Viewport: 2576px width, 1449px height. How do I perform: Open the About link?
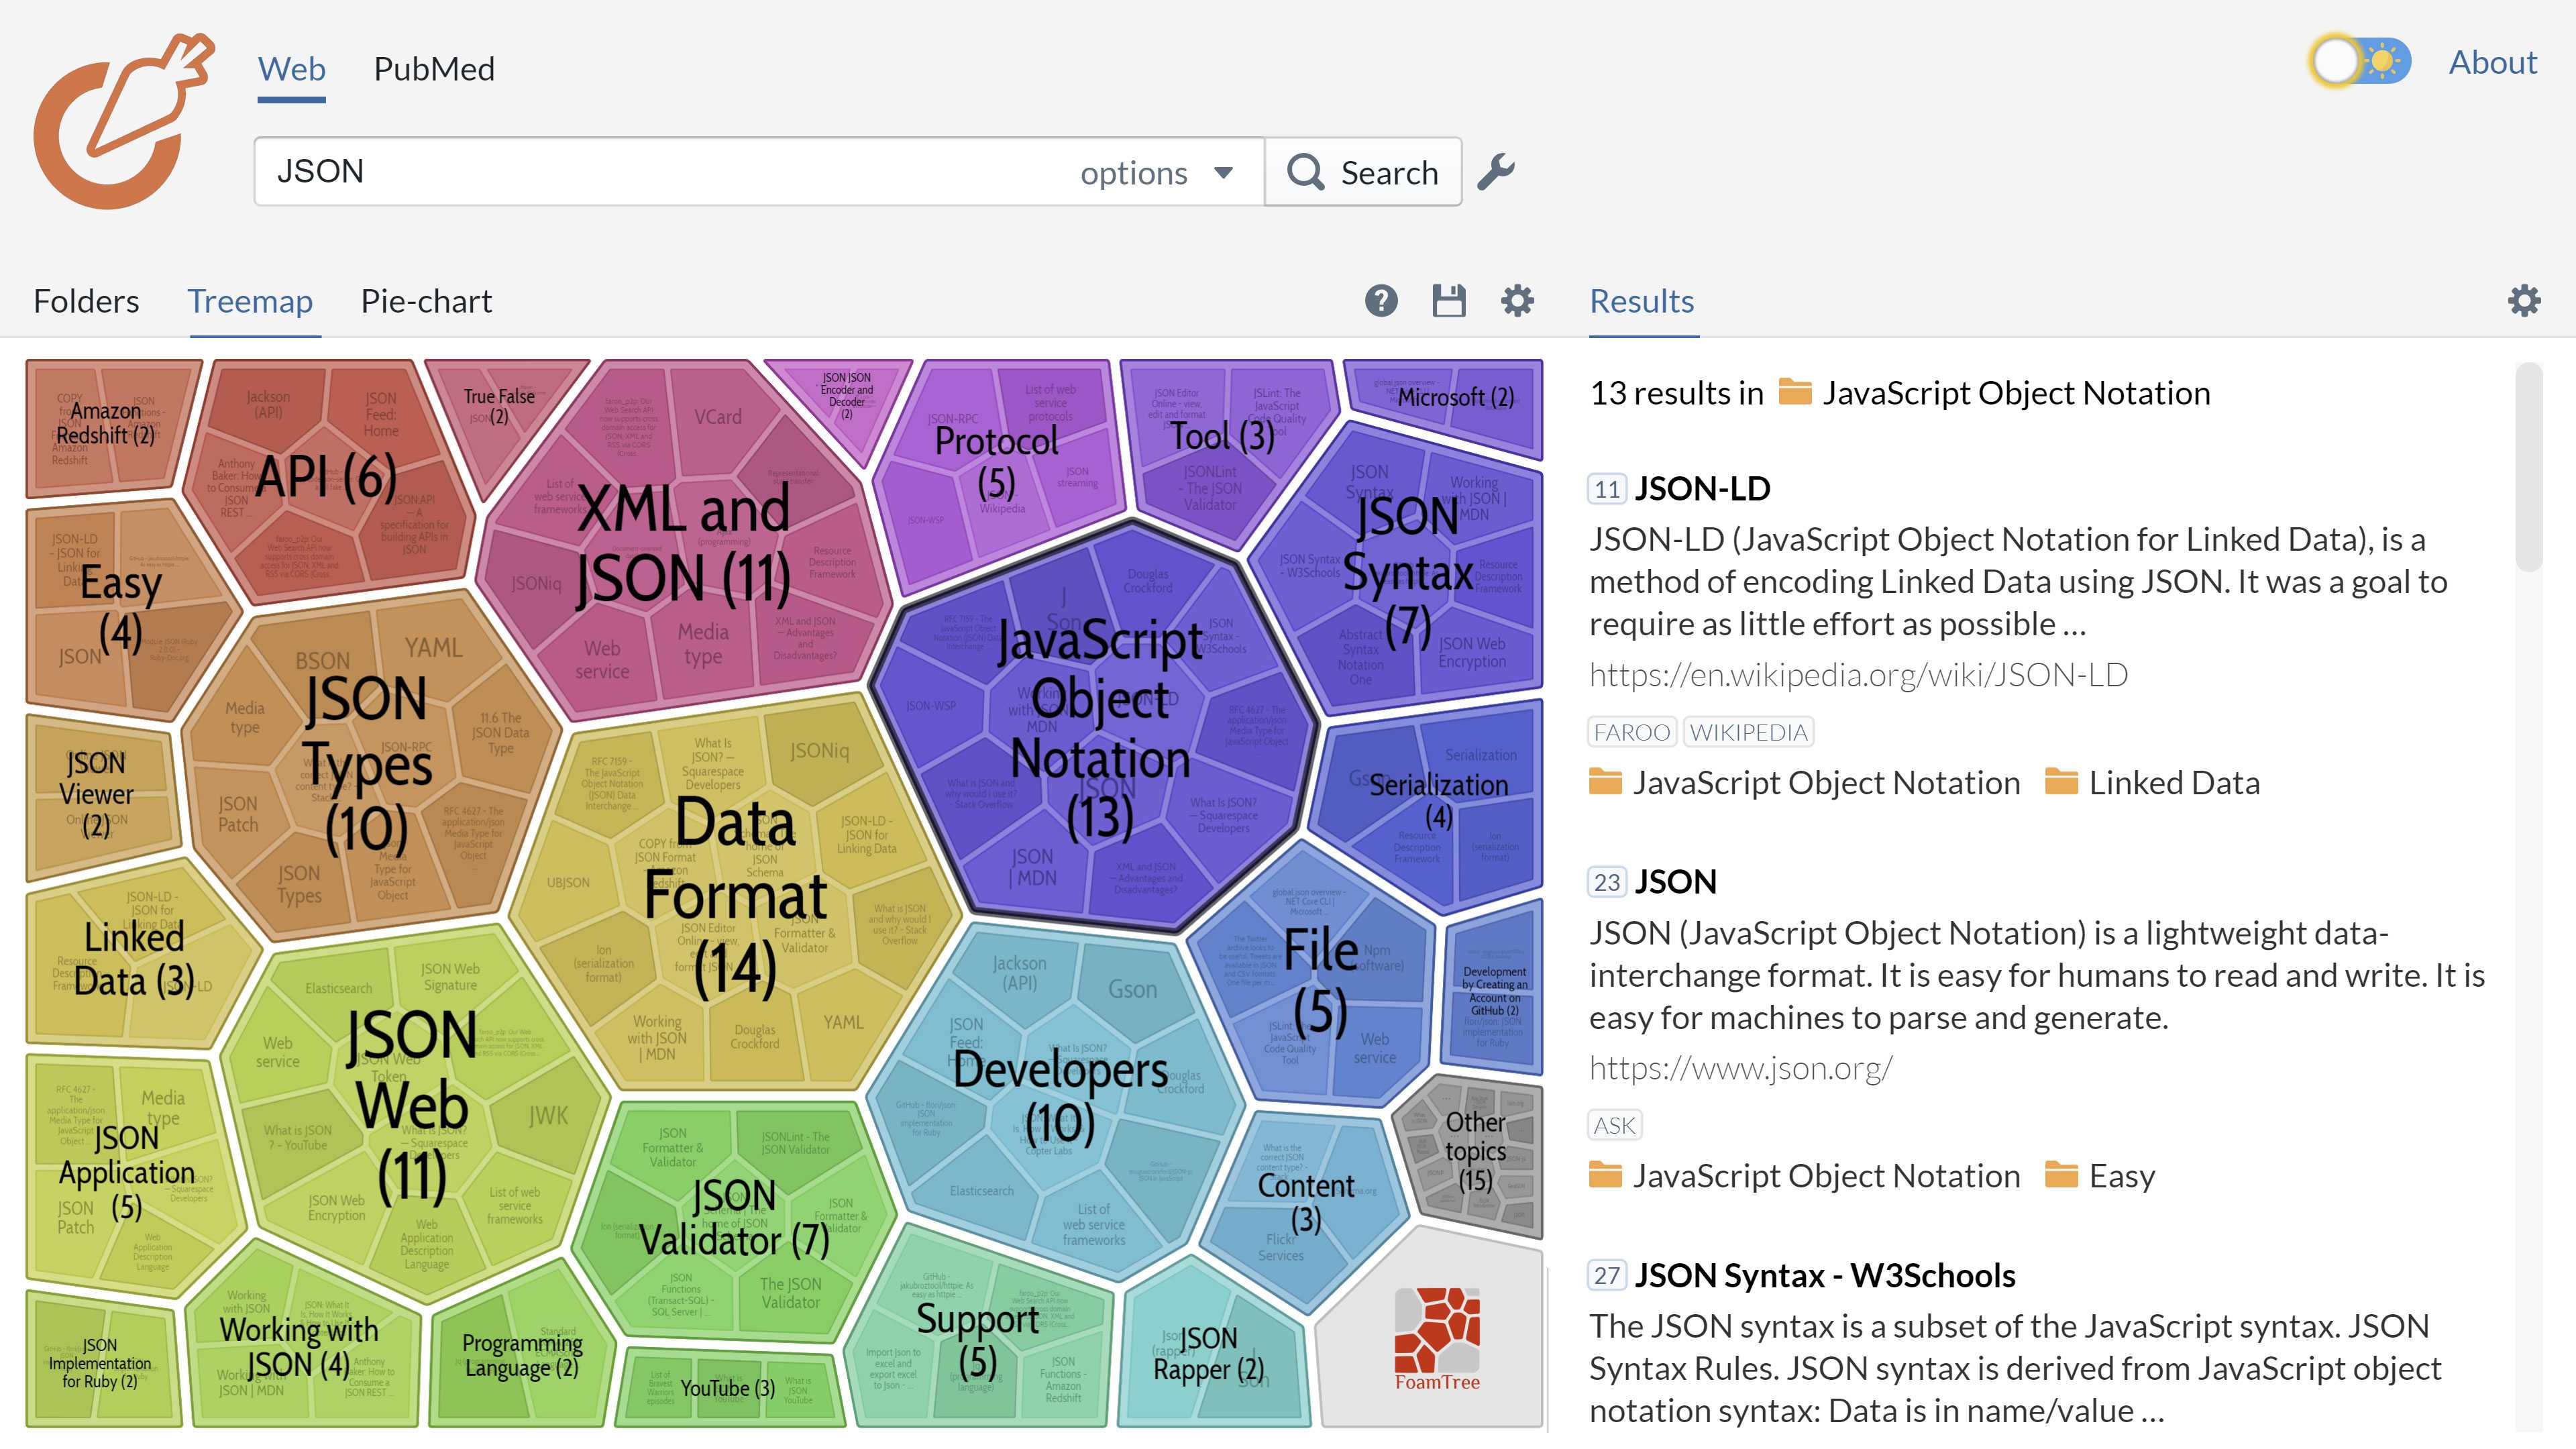pyautogui.click(x=2492, y=62)
